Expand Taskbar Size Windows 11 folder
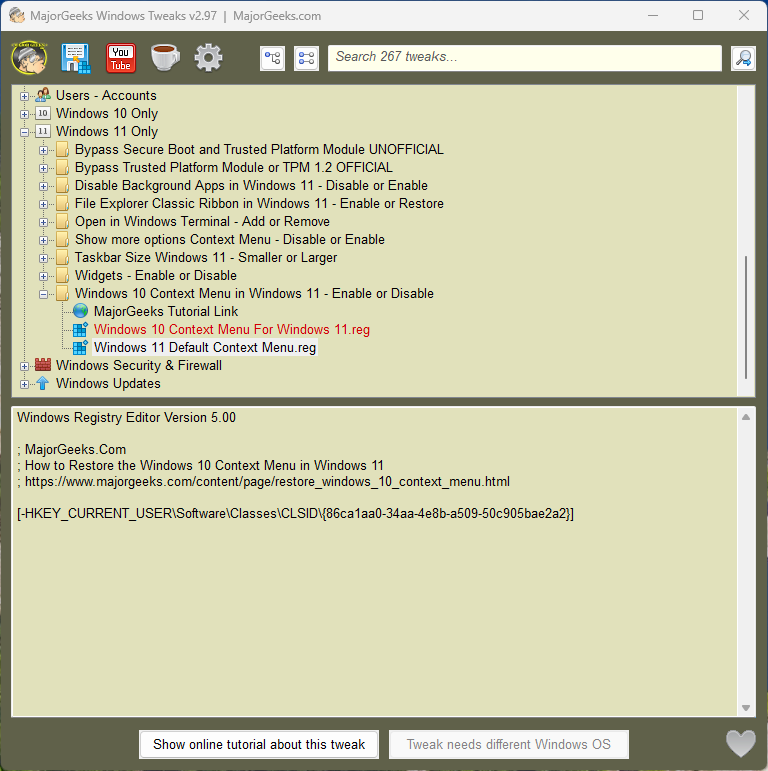 tap(43, 258)
